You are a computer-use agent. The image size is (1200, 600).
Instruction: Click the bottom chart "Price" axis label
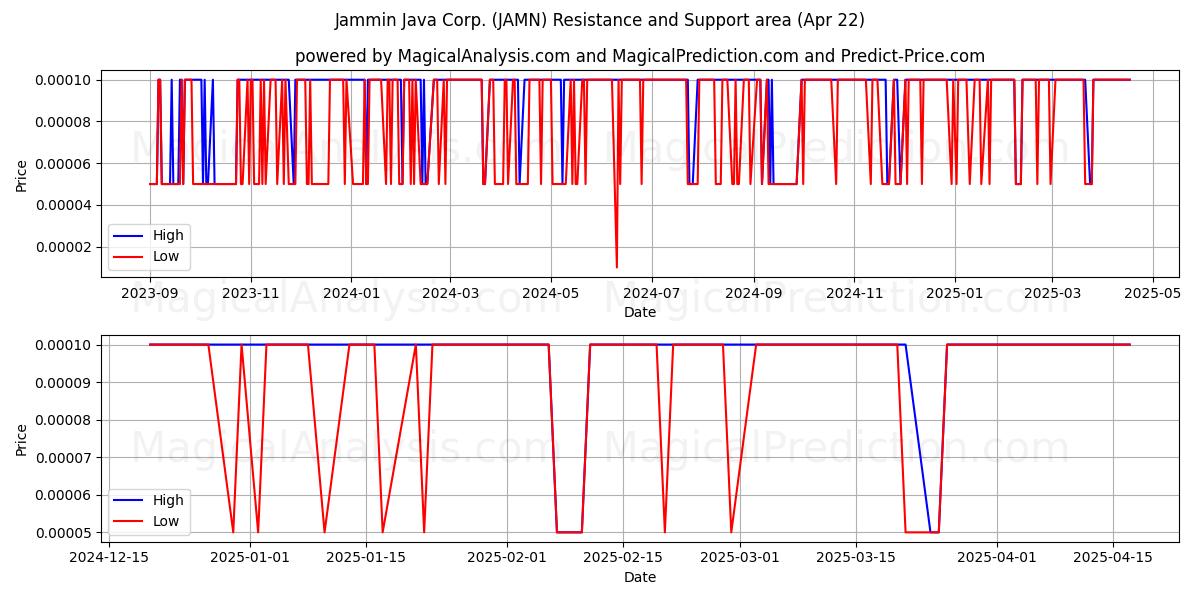tap(21, 439)
